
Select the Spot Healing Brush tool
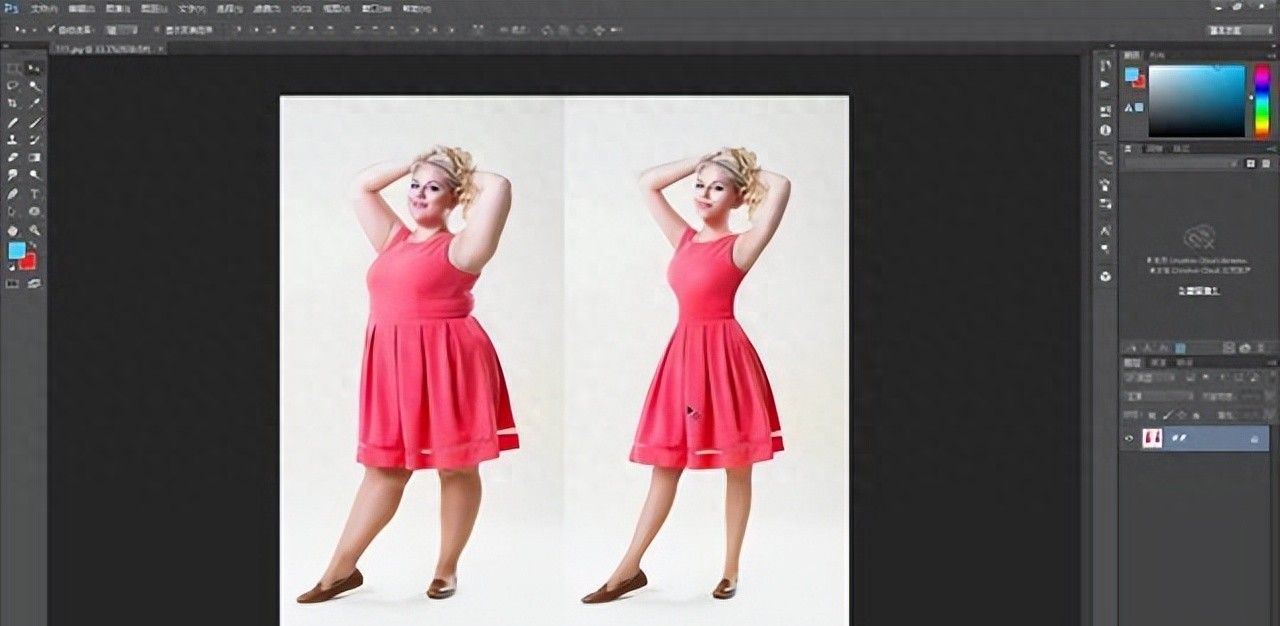click(x=12, y=123)
